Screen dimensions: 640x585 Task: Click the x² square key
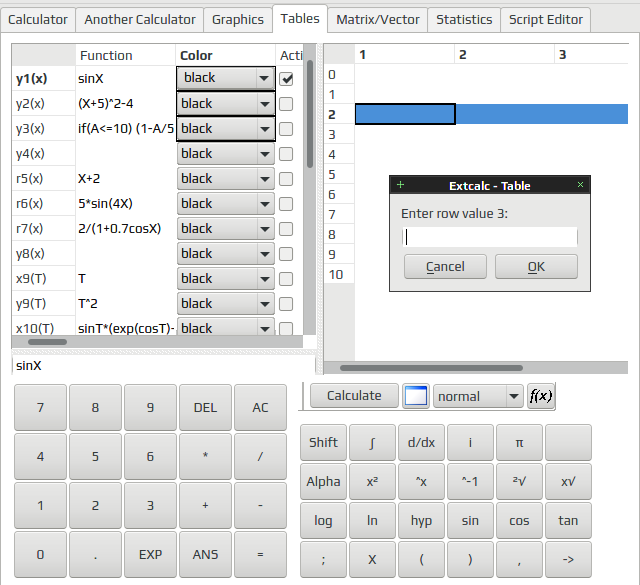coord(372,482)
